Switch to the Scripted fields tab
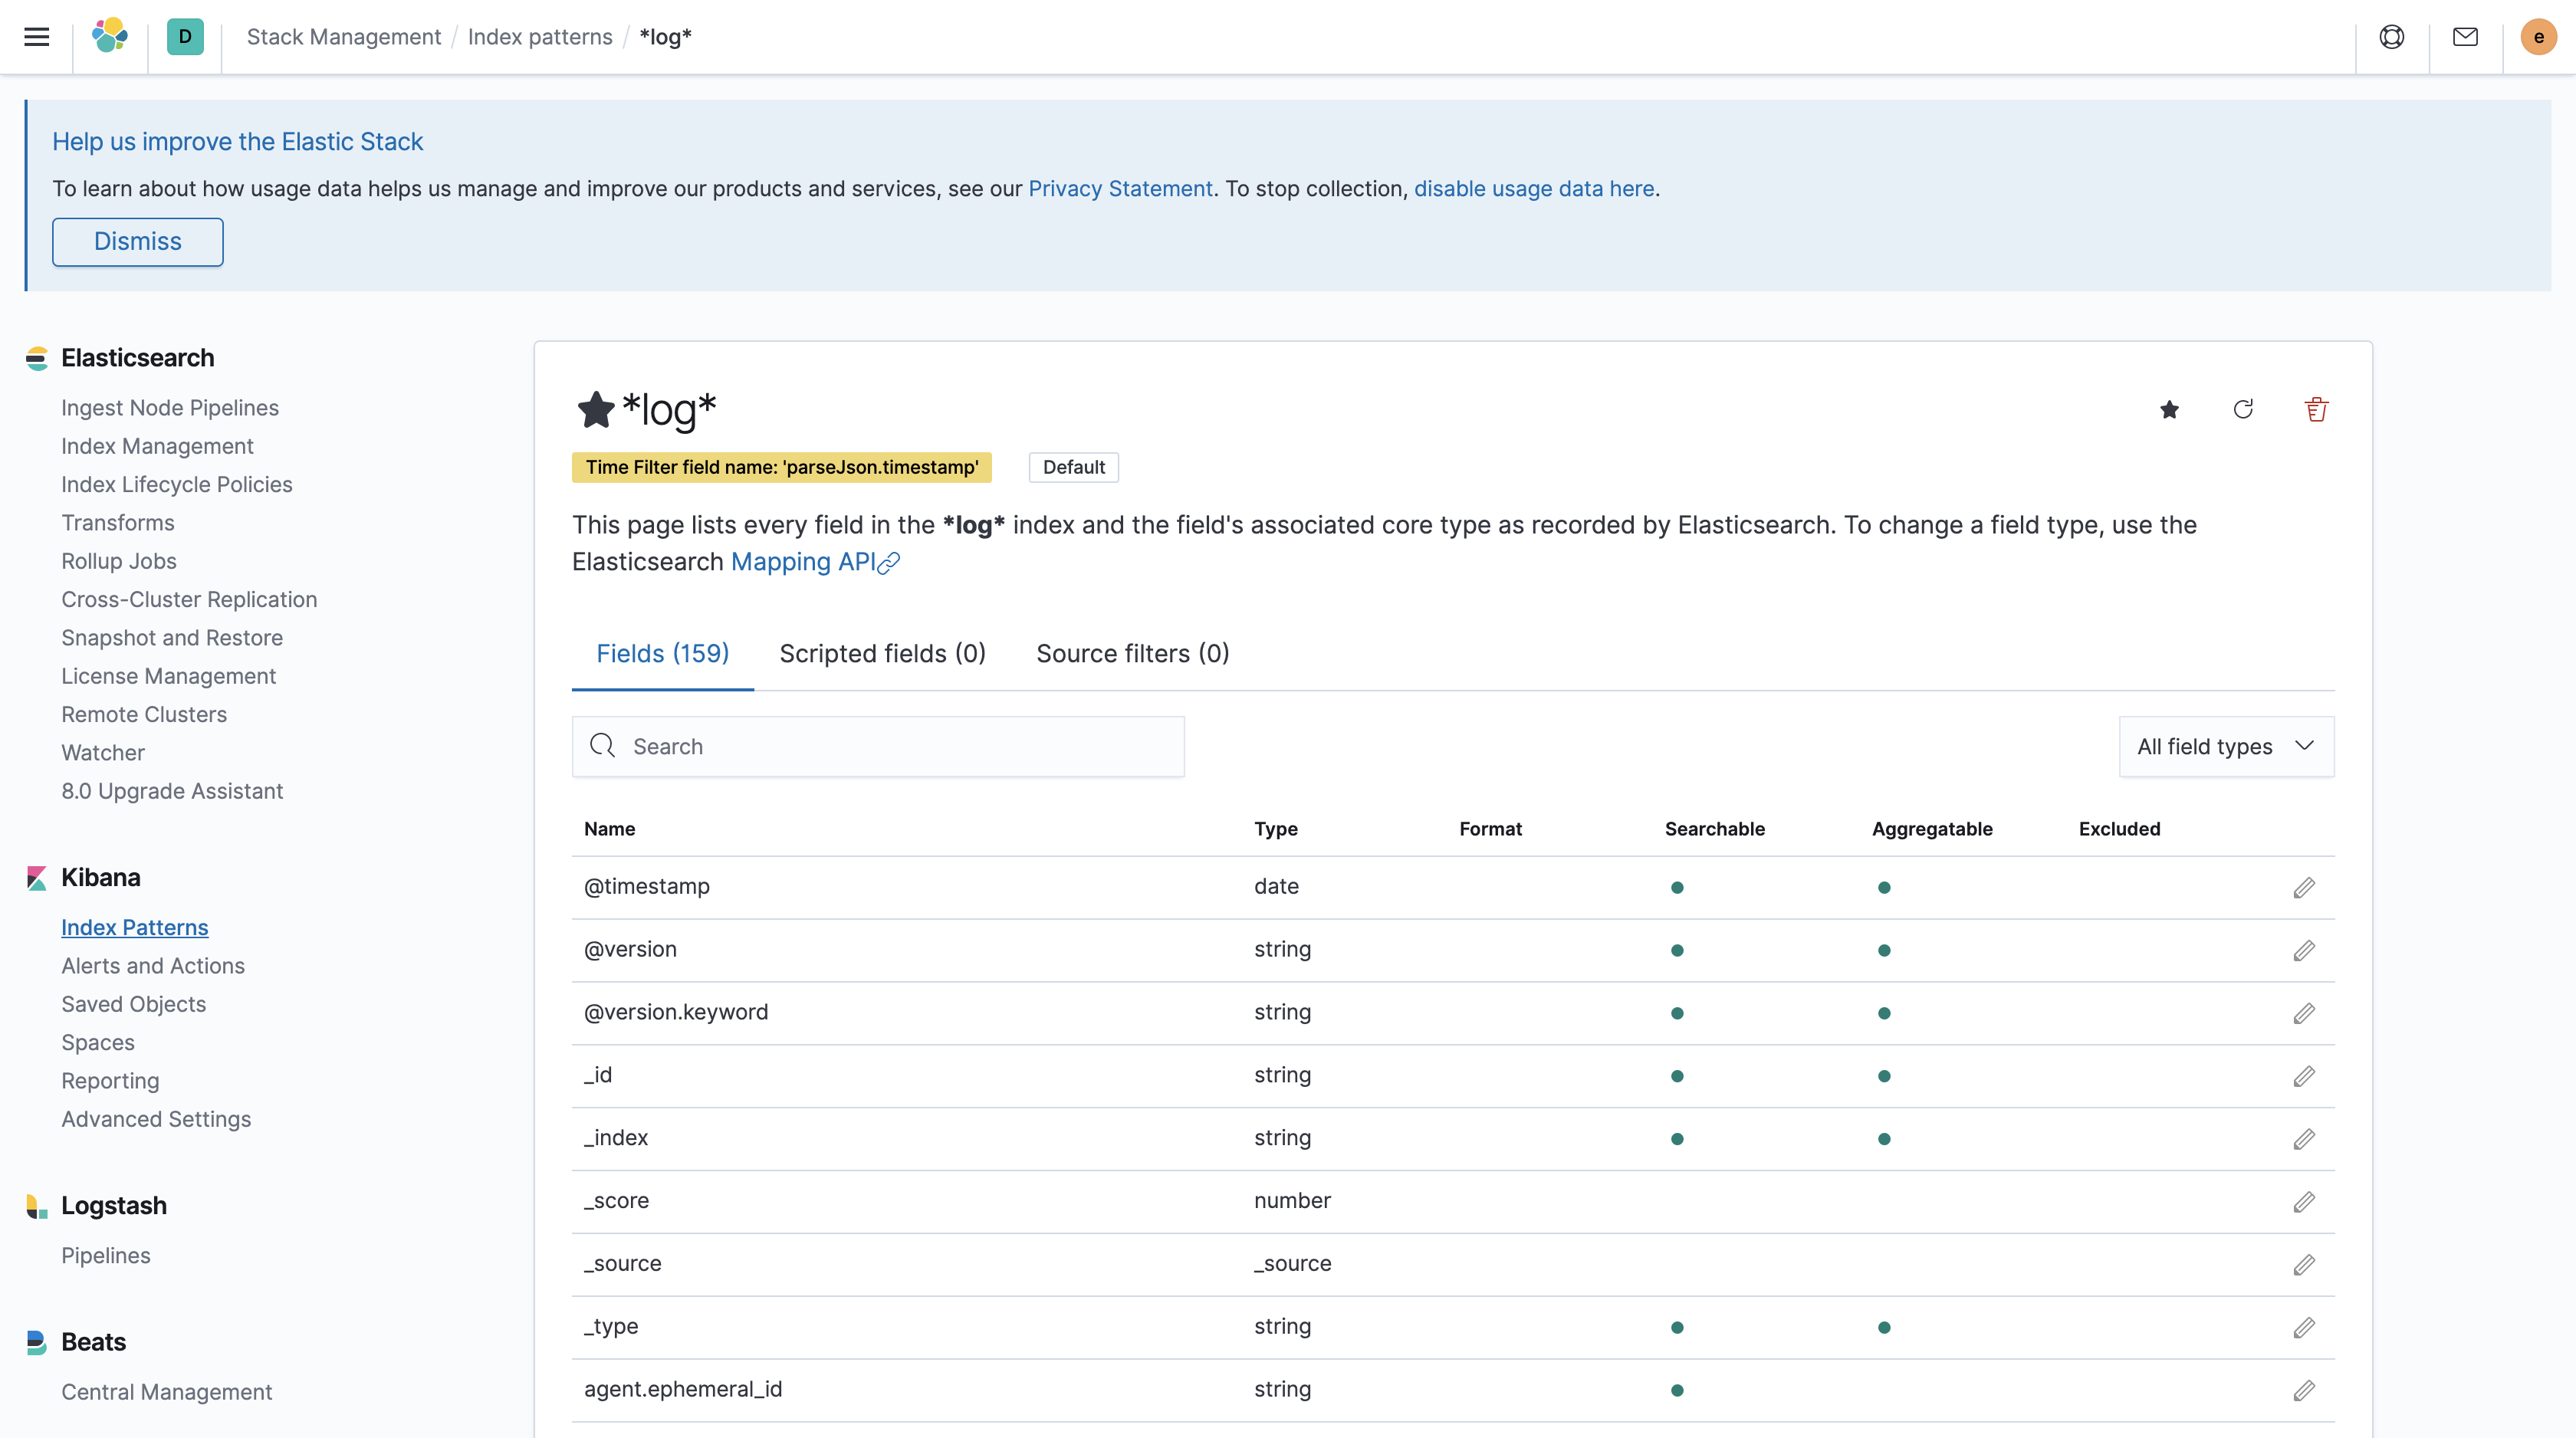 pos(882,653)
